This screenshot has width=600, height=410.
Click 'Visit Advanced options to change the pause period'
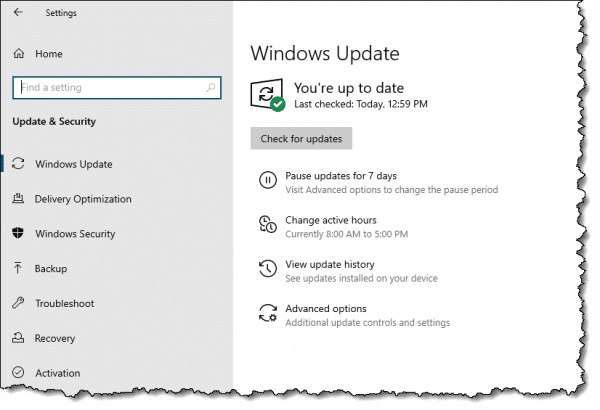[x=392, y=190]
